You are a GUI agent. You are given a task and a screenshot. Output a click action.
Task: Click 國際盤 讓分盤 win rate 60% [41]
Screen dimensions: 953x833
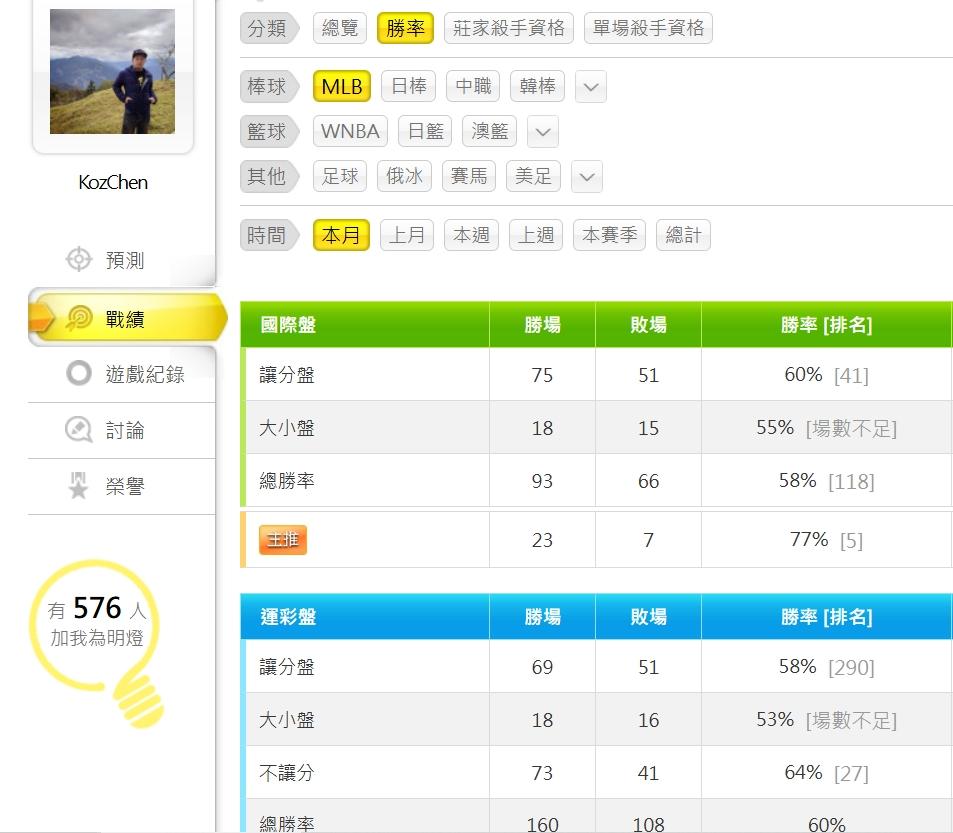point(826,375)
